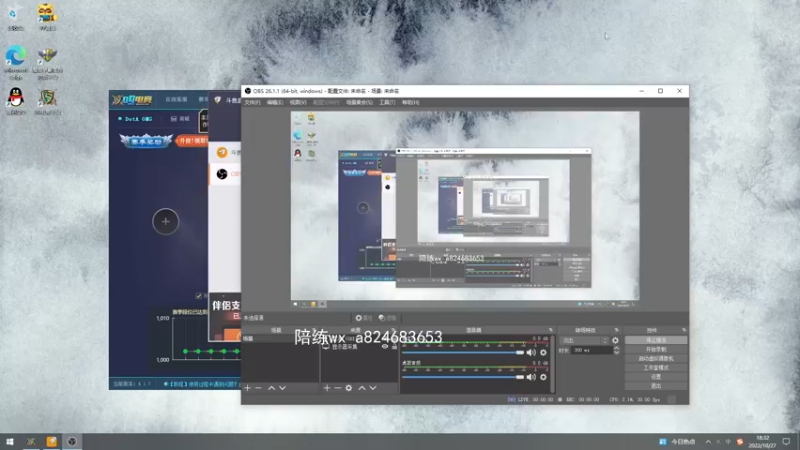Click the audio mixer vertical scrollbar
Viewport: 800px width, 450px height.
pyautogui.click(x=552, y=364)
